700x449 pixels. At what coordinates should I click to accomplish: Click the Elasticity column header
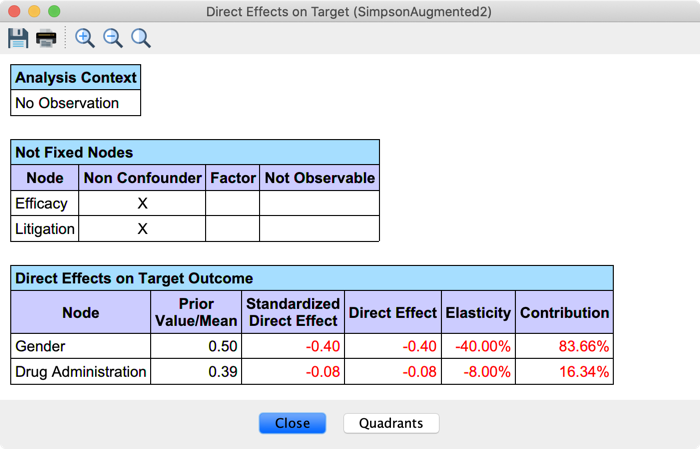click(478, 312)
